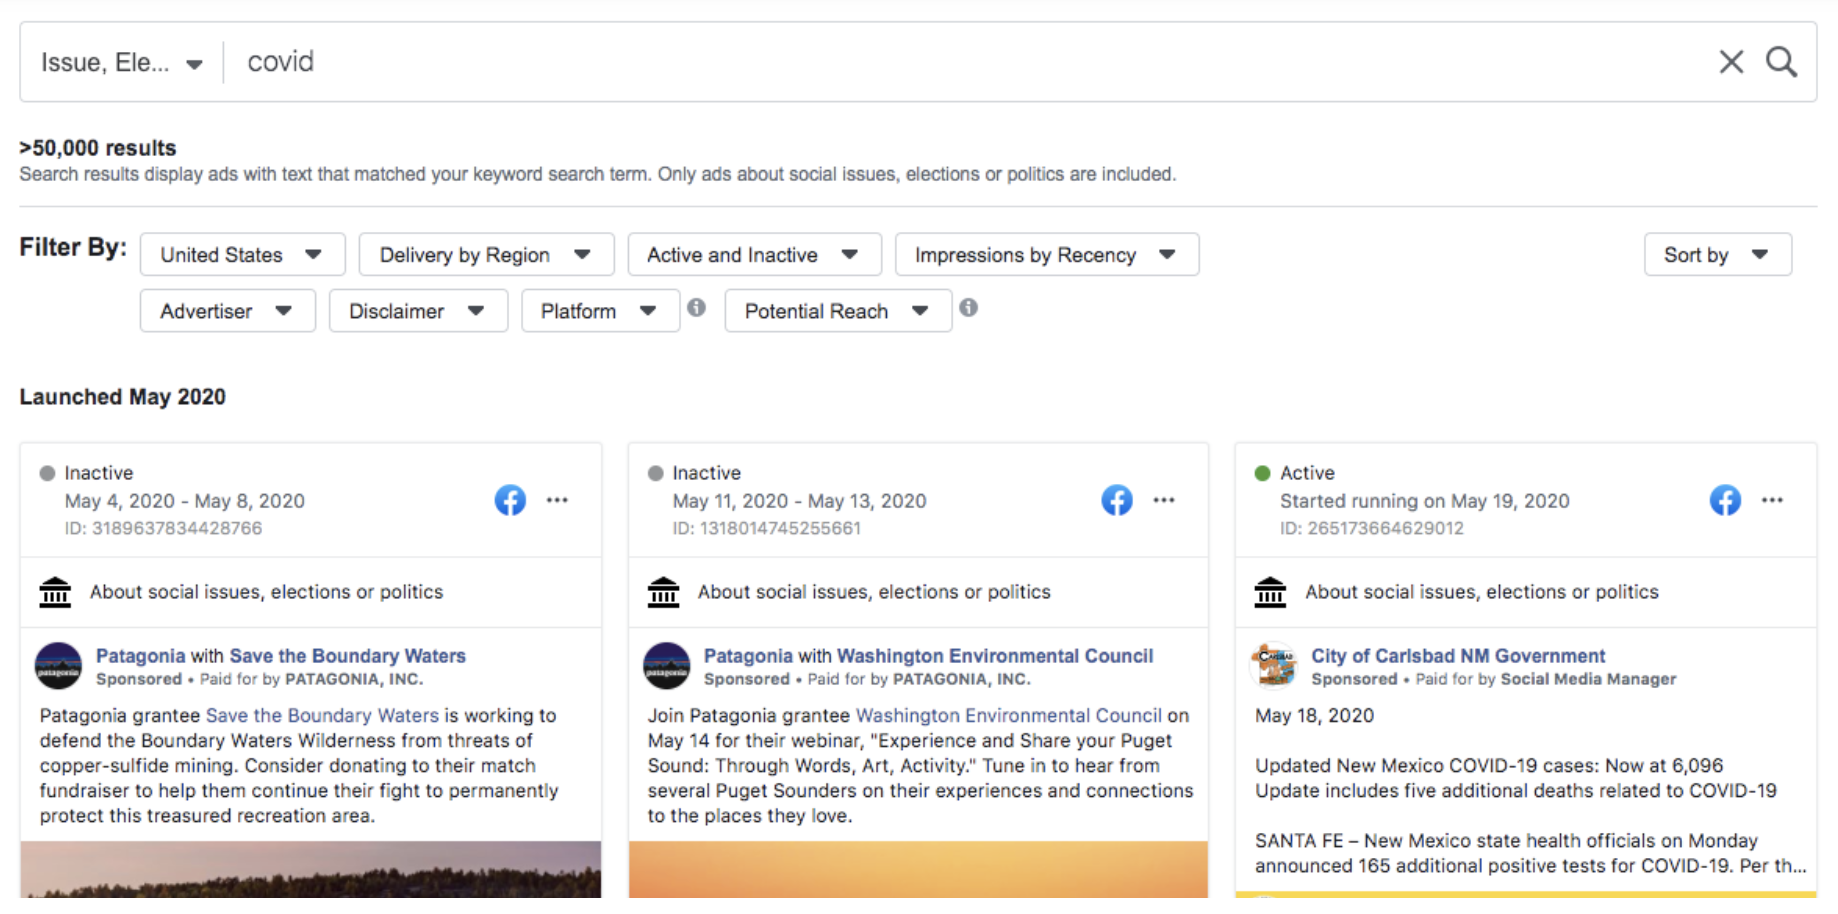
Task: Open the Delivery by Region filter
Action: [486, 255]
